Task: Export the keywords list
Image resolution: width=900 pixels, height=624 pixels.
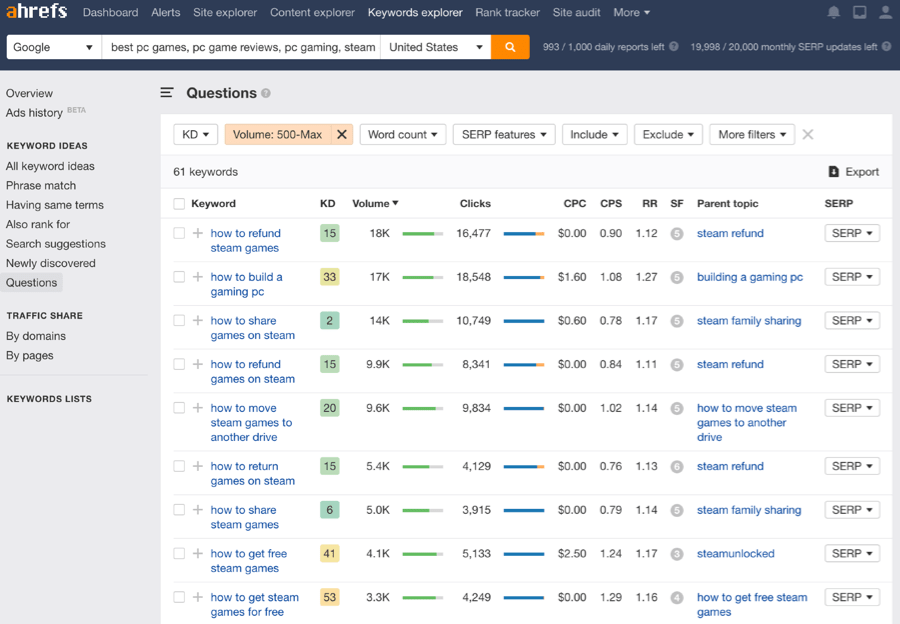Action: [x=854, y=172]
